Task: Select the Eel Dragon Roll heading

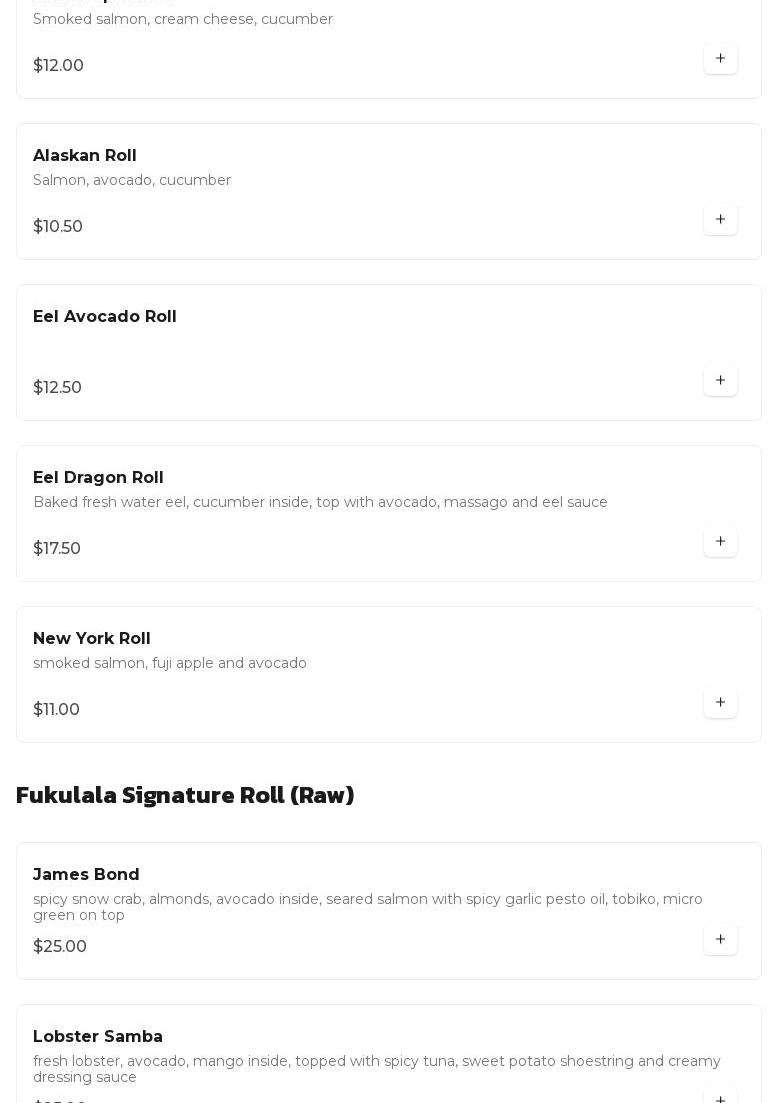Action: click(98, 478)
